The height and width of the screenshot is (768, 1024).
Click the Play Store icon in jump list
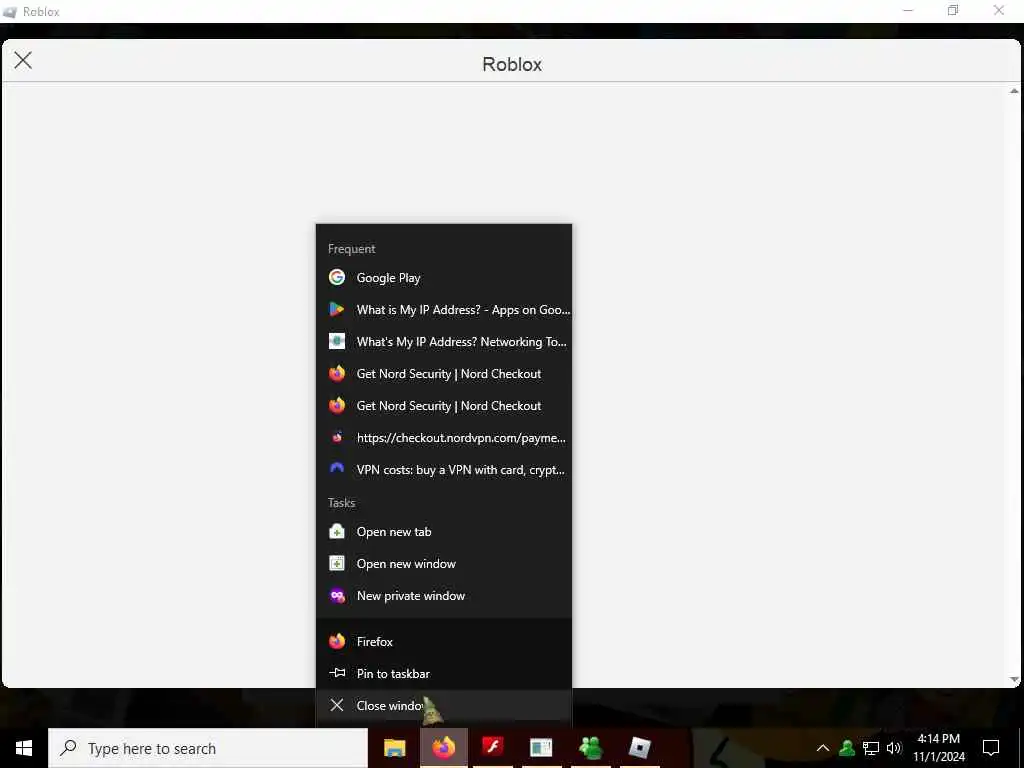coord(337,310)
